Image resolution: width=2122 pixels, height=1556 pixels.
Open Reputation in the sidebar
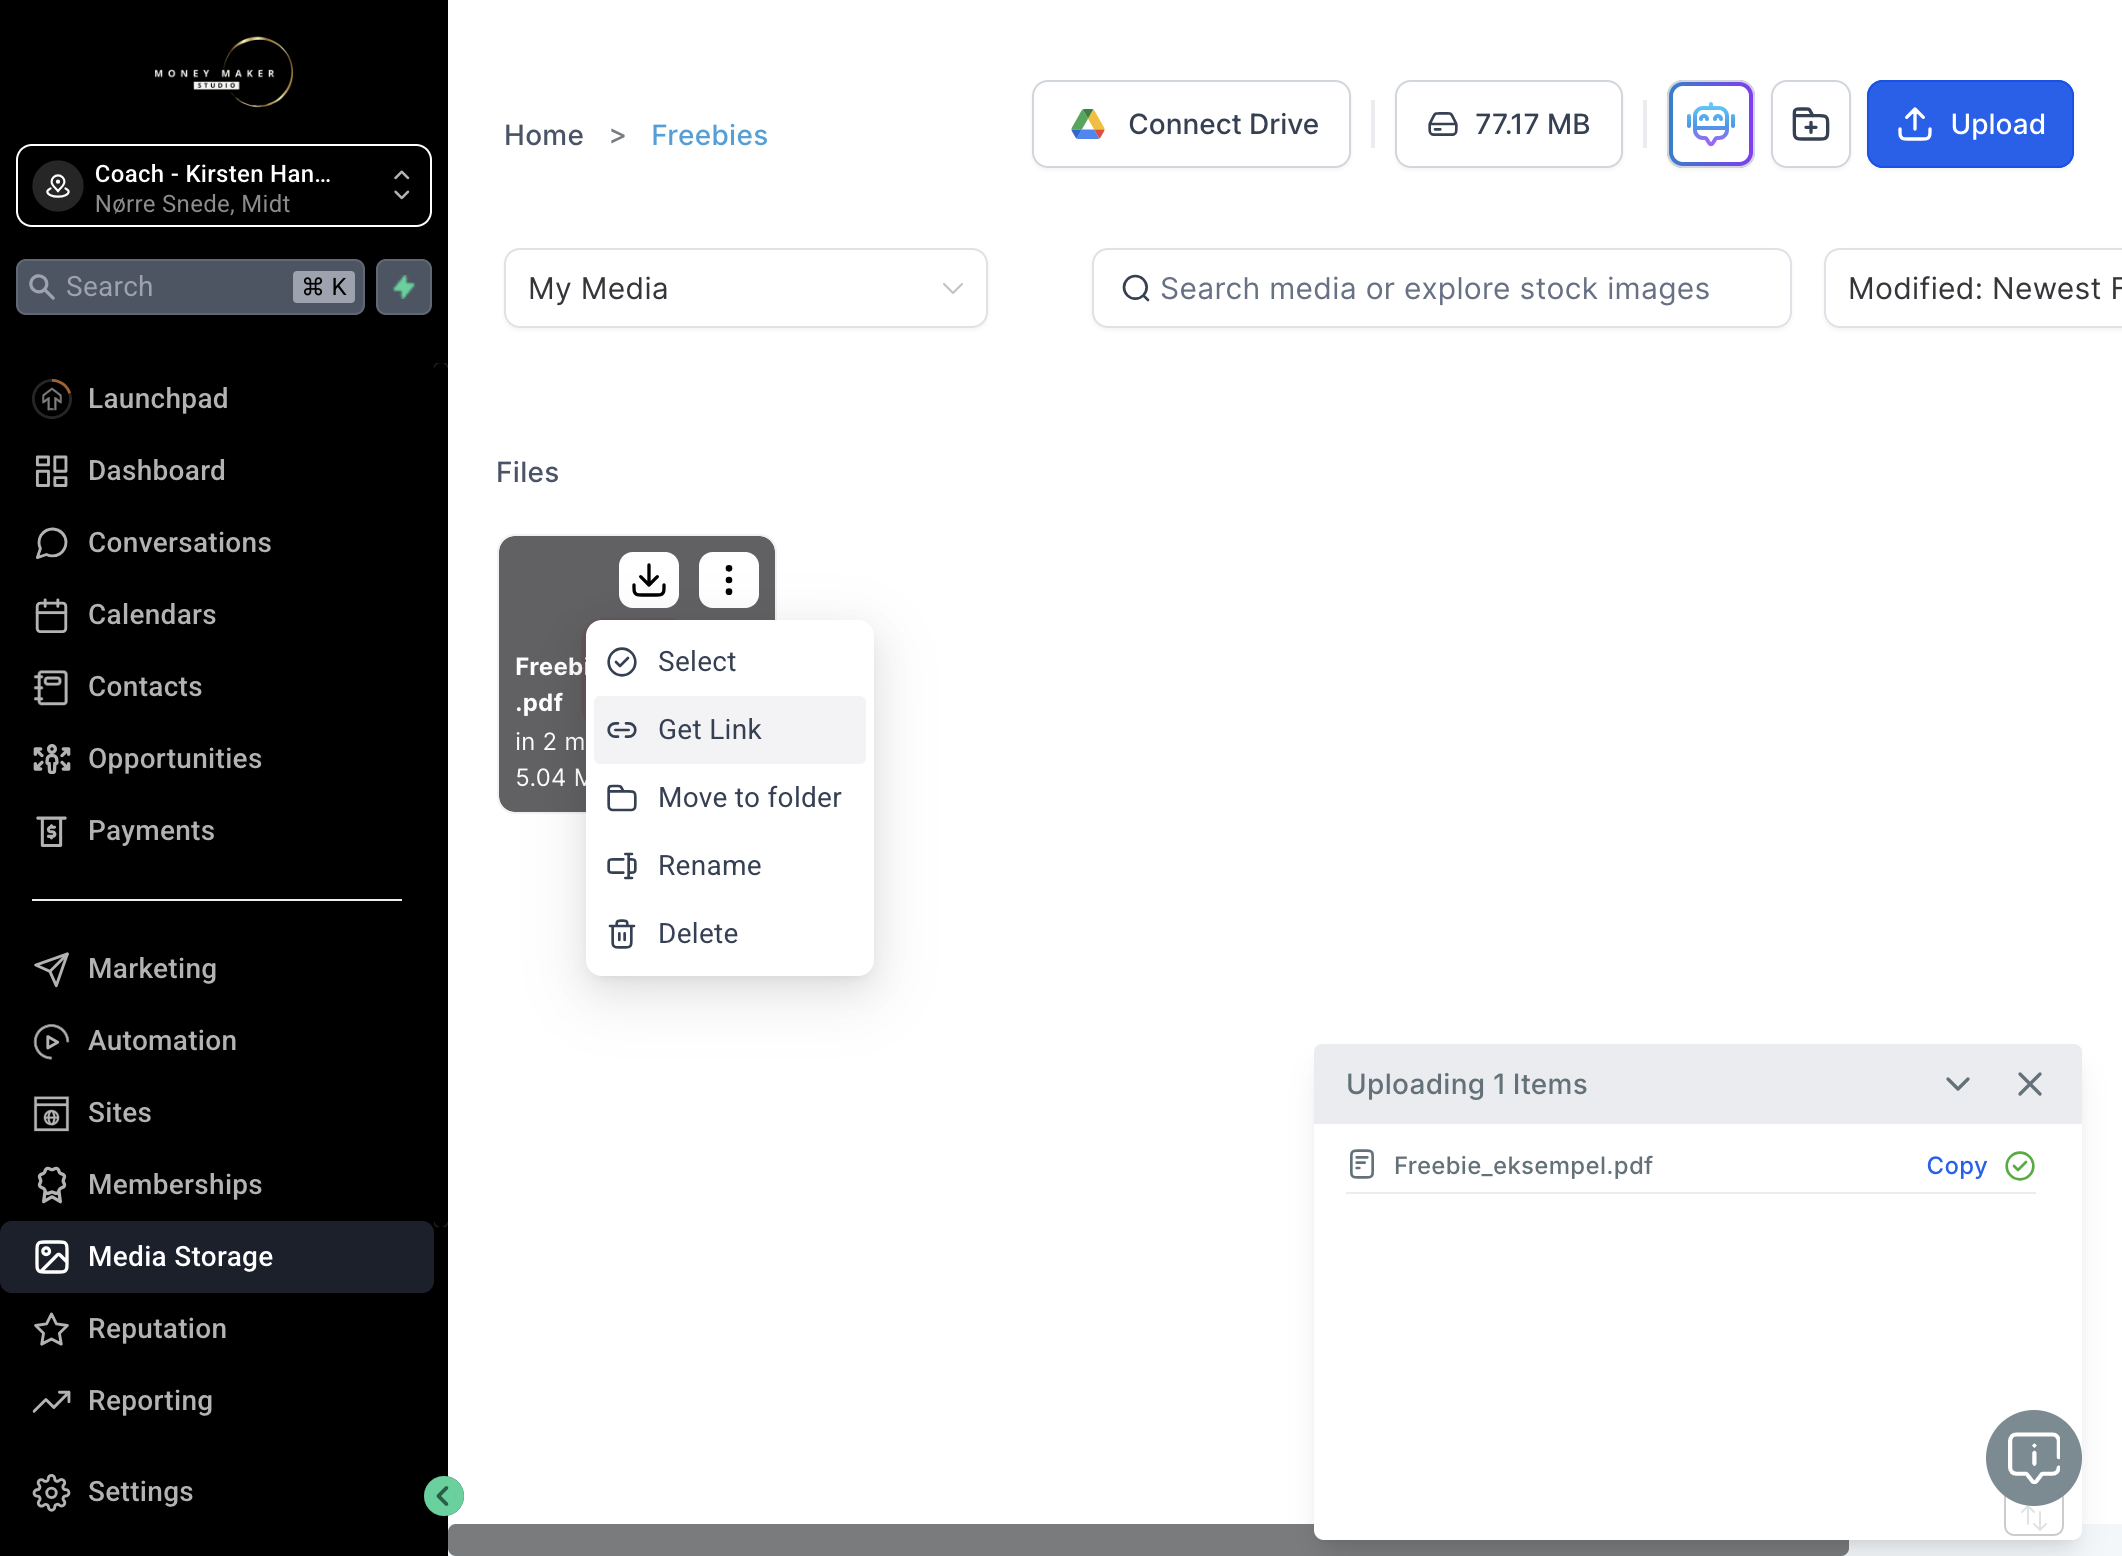(x=217, y=1328)
